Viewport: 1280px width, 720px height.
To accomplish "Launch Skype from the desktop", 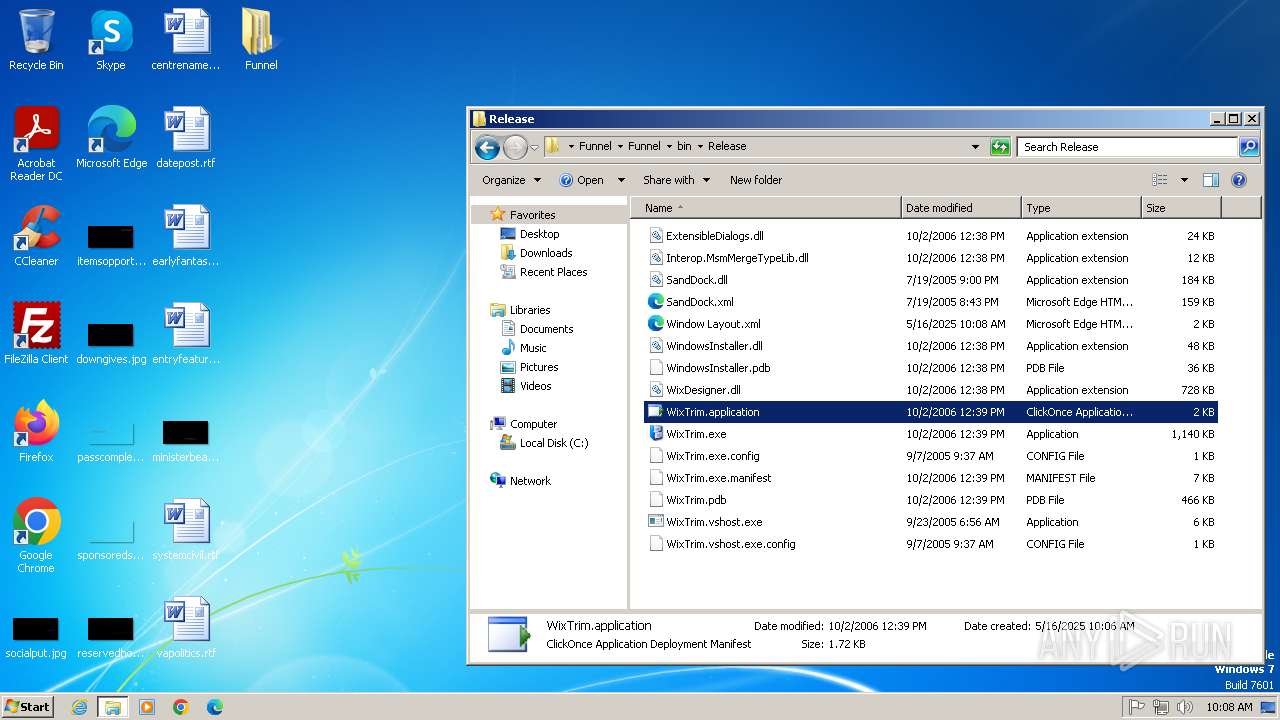I will pyautogui.click(x=111, y=41).
